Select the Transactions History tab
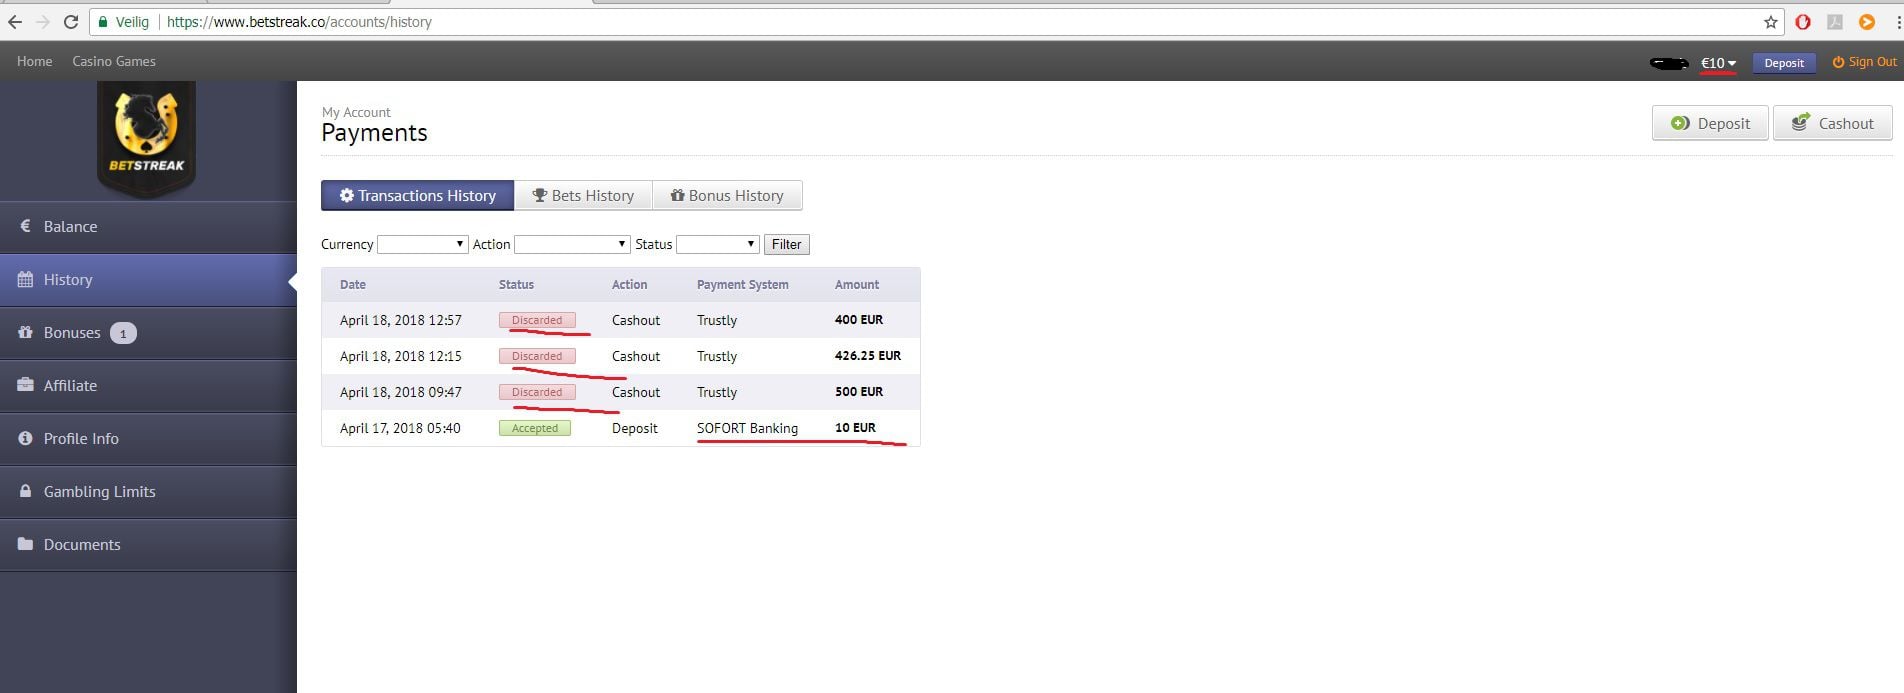 point(417,195)
